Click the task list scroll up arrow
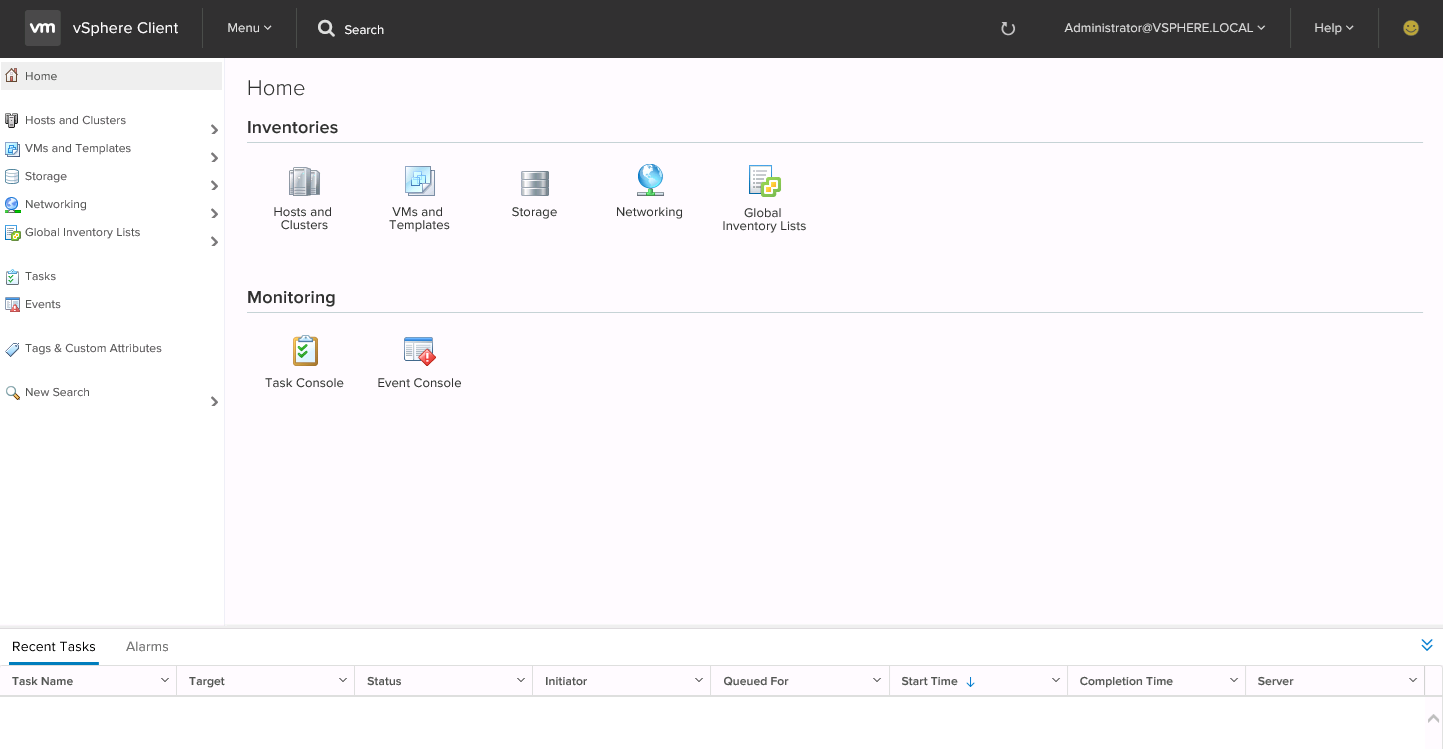 [1433, 717]
